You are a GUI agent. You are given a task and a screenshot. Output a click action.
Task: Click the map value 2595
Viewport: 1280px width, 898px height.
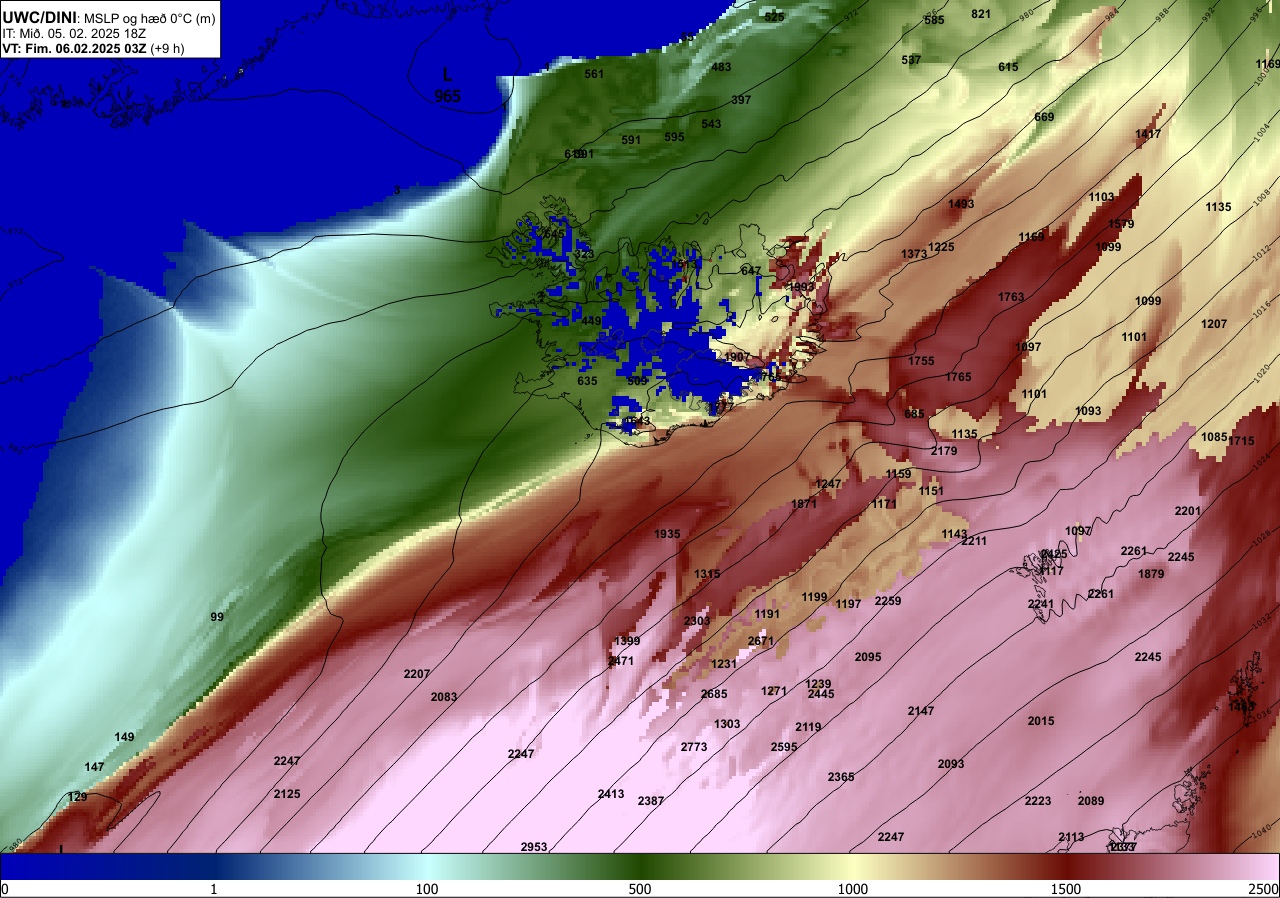click(784, 747)
